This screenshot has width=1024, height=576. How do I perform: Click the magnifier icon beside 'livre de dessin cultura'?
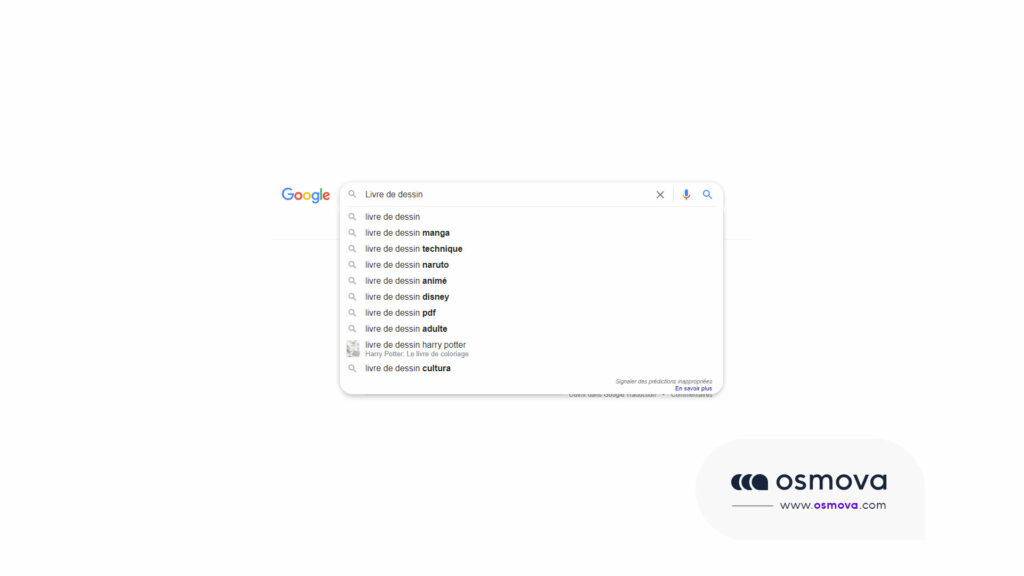pos(352,368)
